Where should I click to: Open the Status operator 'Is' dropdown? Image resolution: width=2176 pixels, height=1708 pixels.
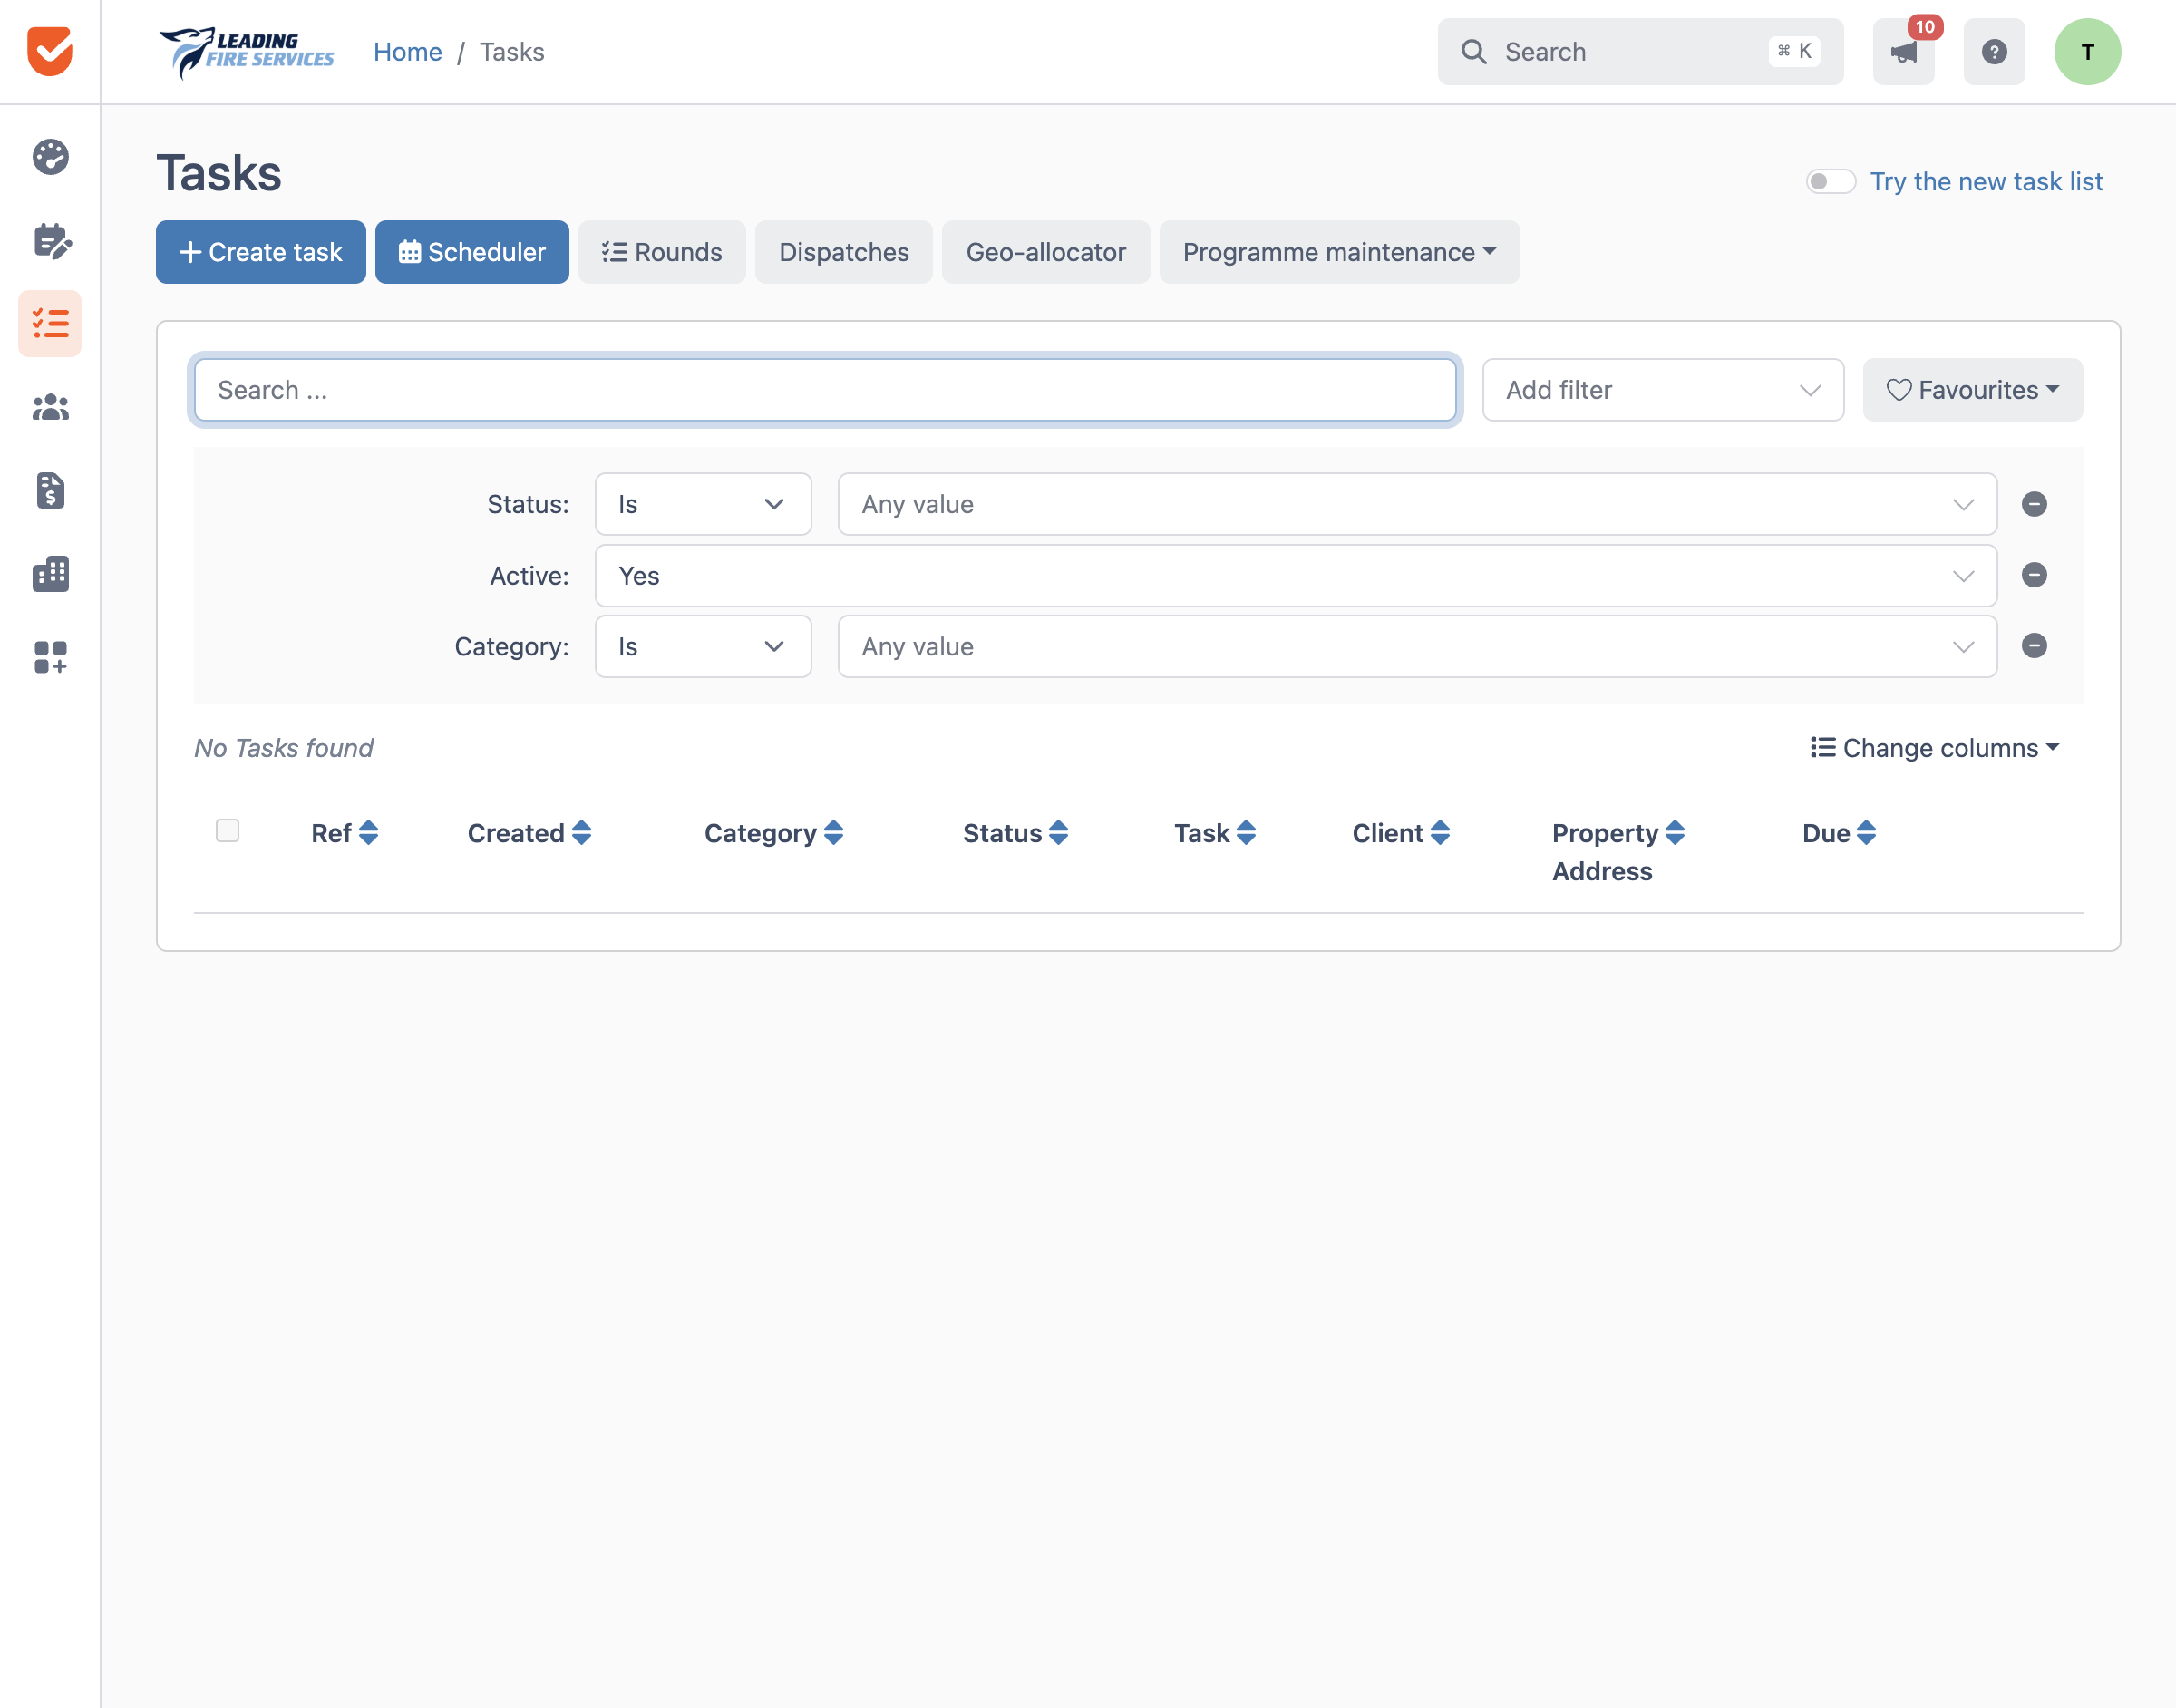point(703,504)
